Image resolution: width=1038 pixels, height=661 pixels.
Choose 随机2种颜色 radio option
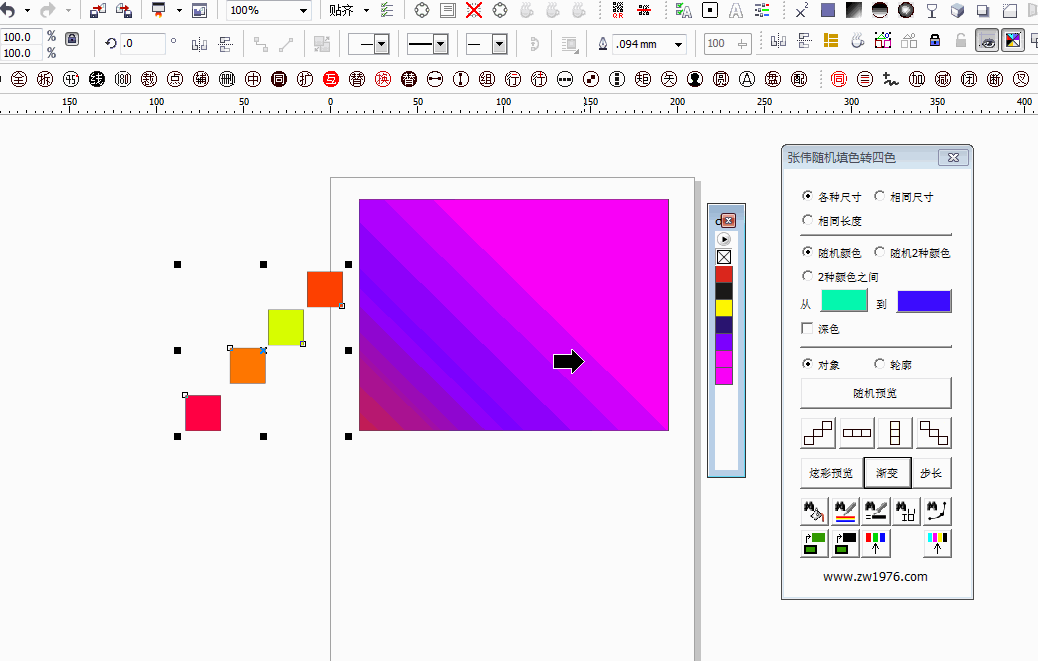pos(912,253)
